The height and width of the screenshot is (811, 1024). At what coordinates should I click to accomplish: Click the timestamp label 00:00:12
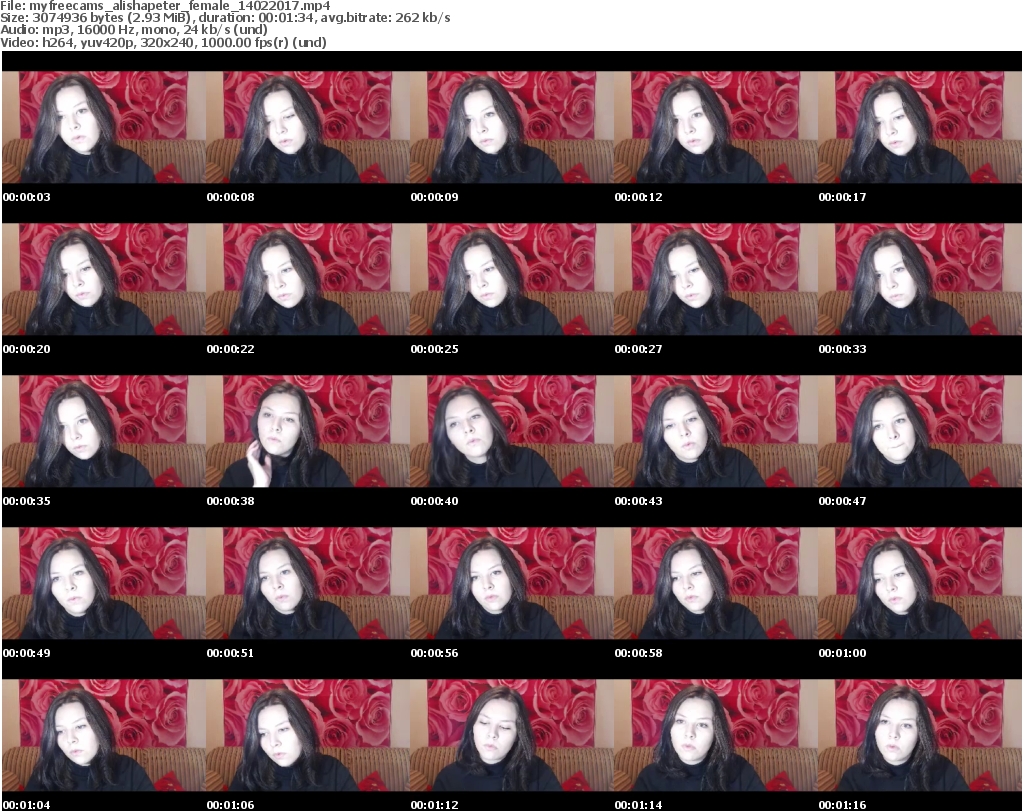(638, 197)
